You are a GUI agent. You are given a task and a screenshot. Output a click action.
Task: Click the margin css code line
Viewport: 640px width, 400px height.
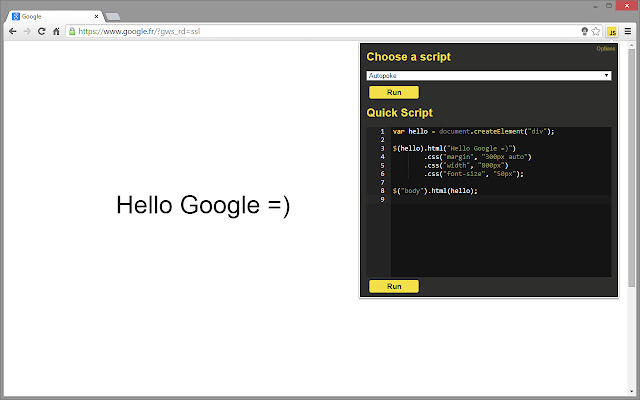(478, 157)
